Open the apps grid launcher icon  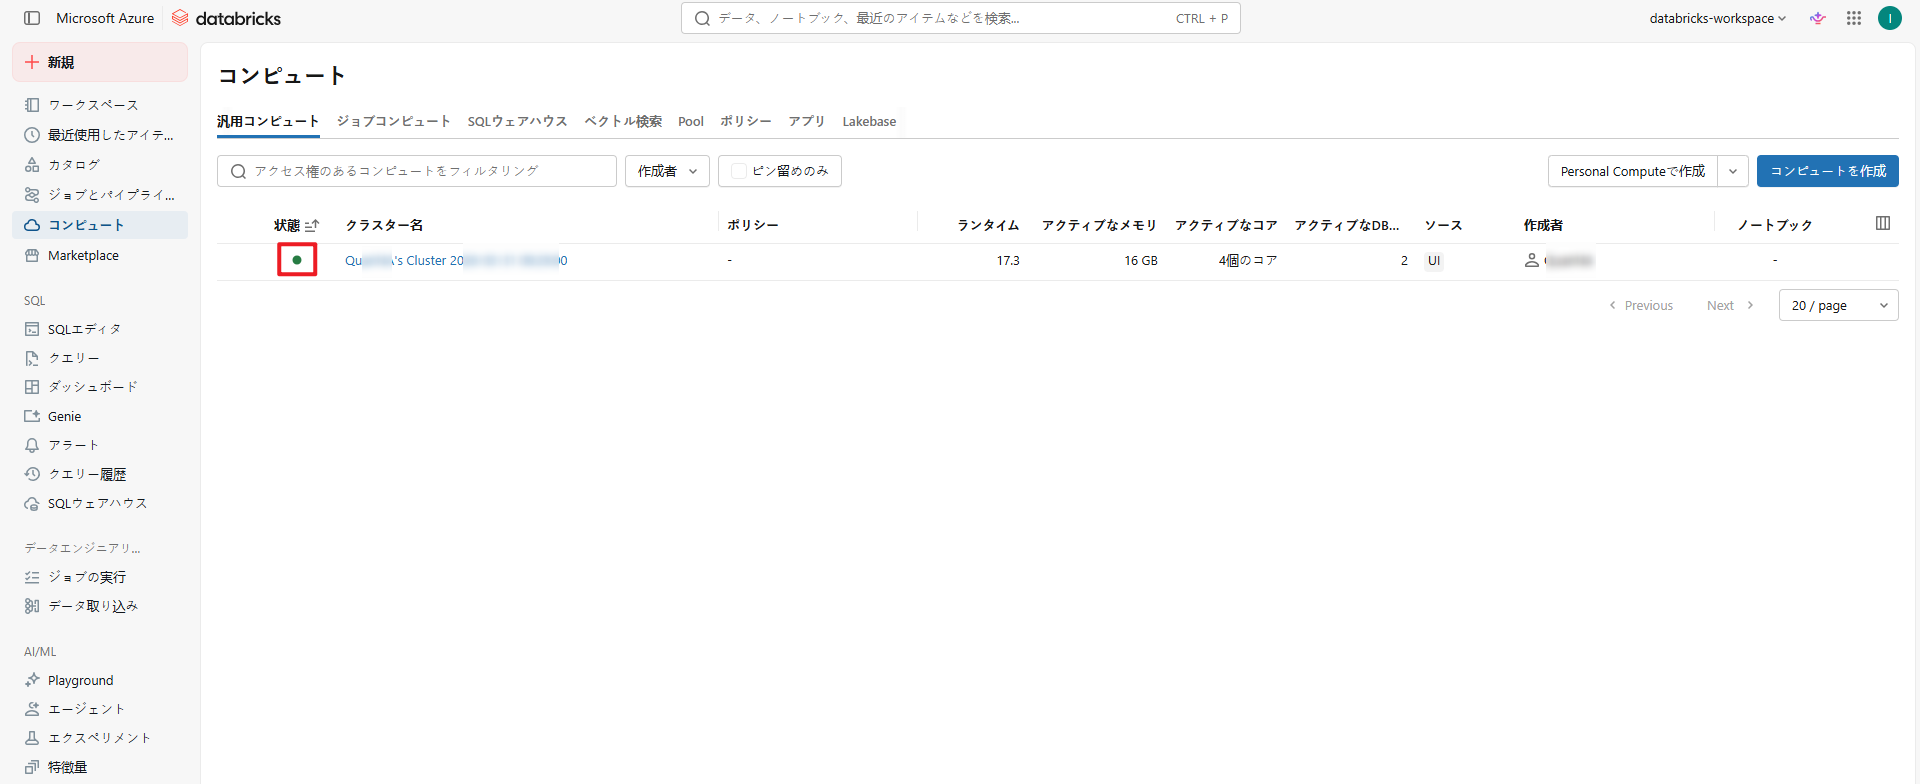tap(1854, 18)
